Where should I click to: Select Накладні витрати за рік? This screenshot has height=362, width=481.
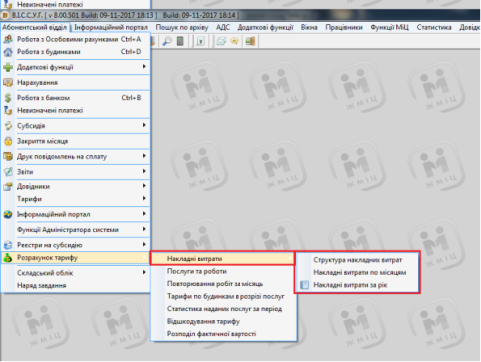coord(357,285)
